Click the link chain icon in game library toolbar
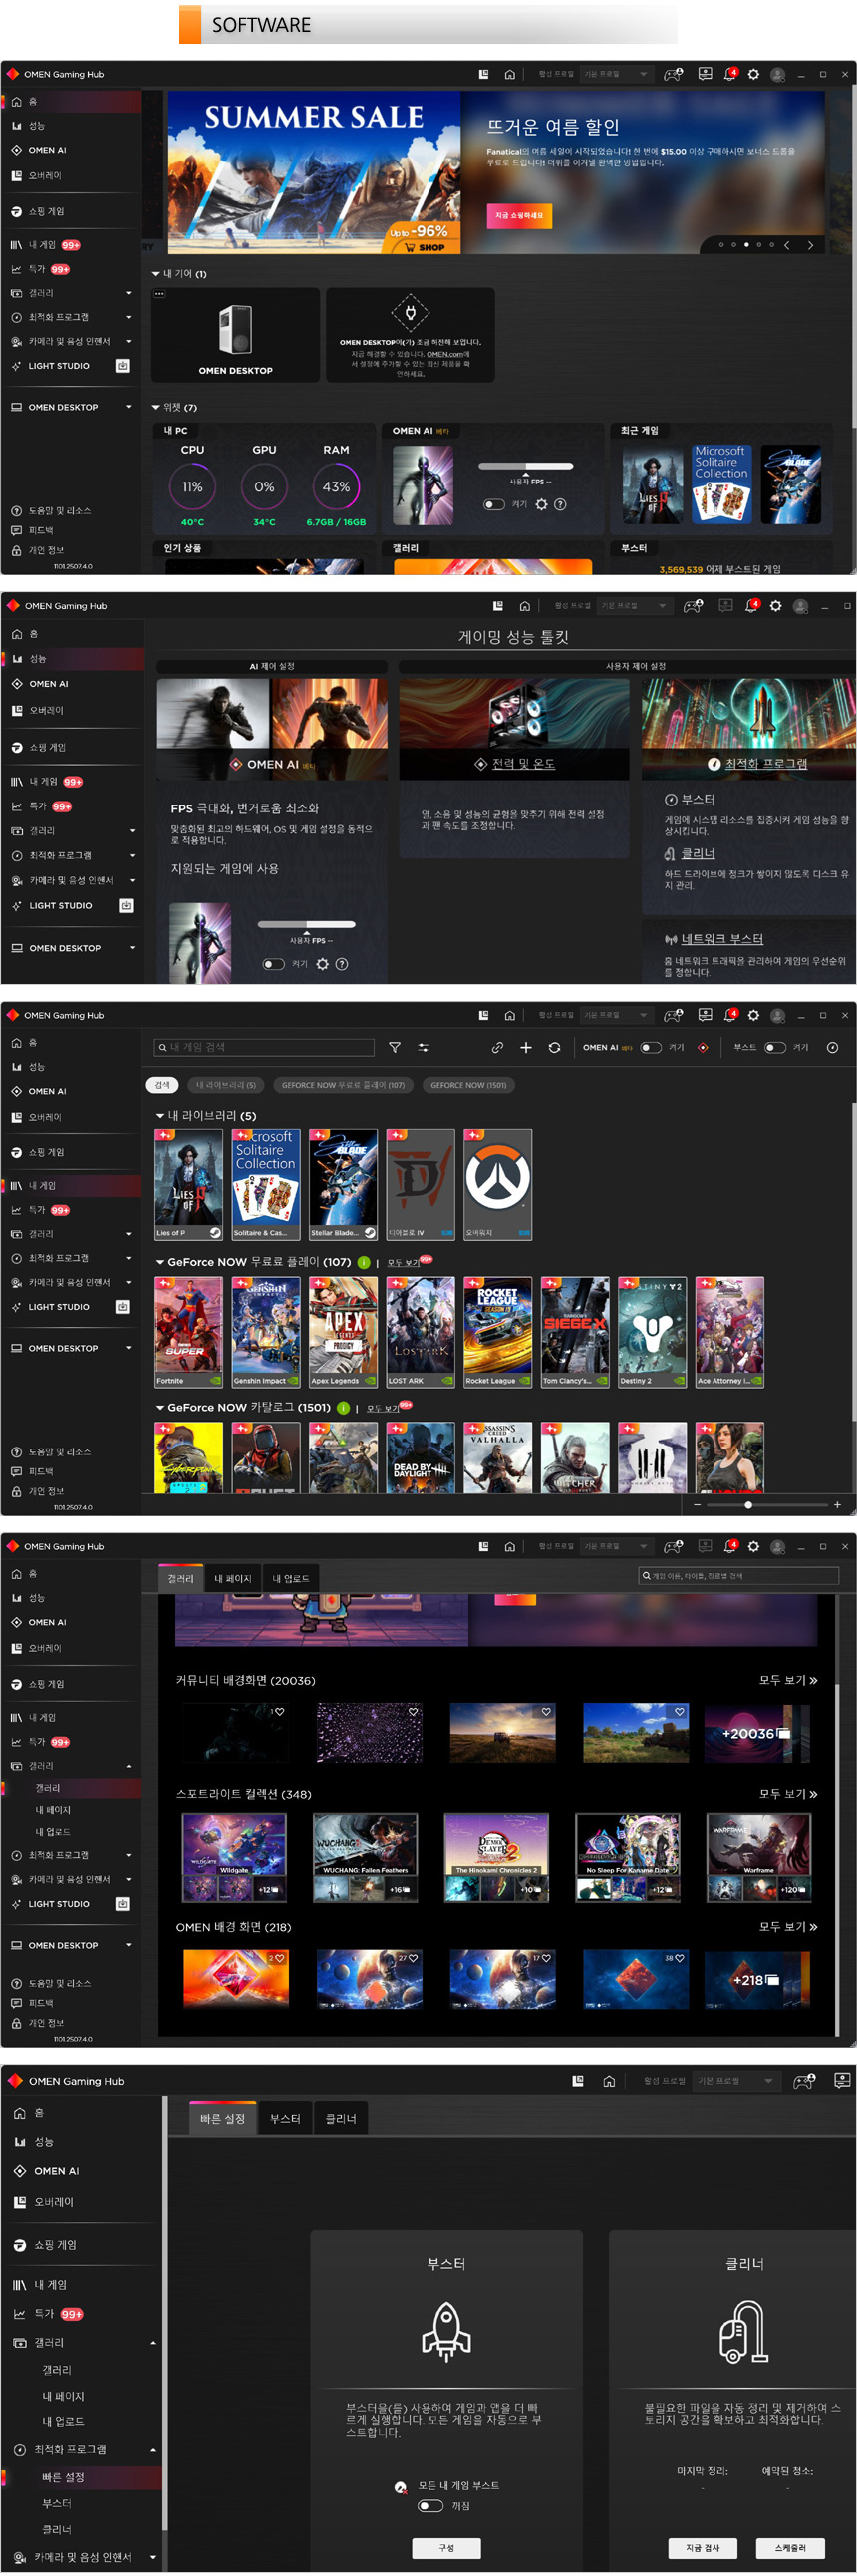 coord(497,1047)
